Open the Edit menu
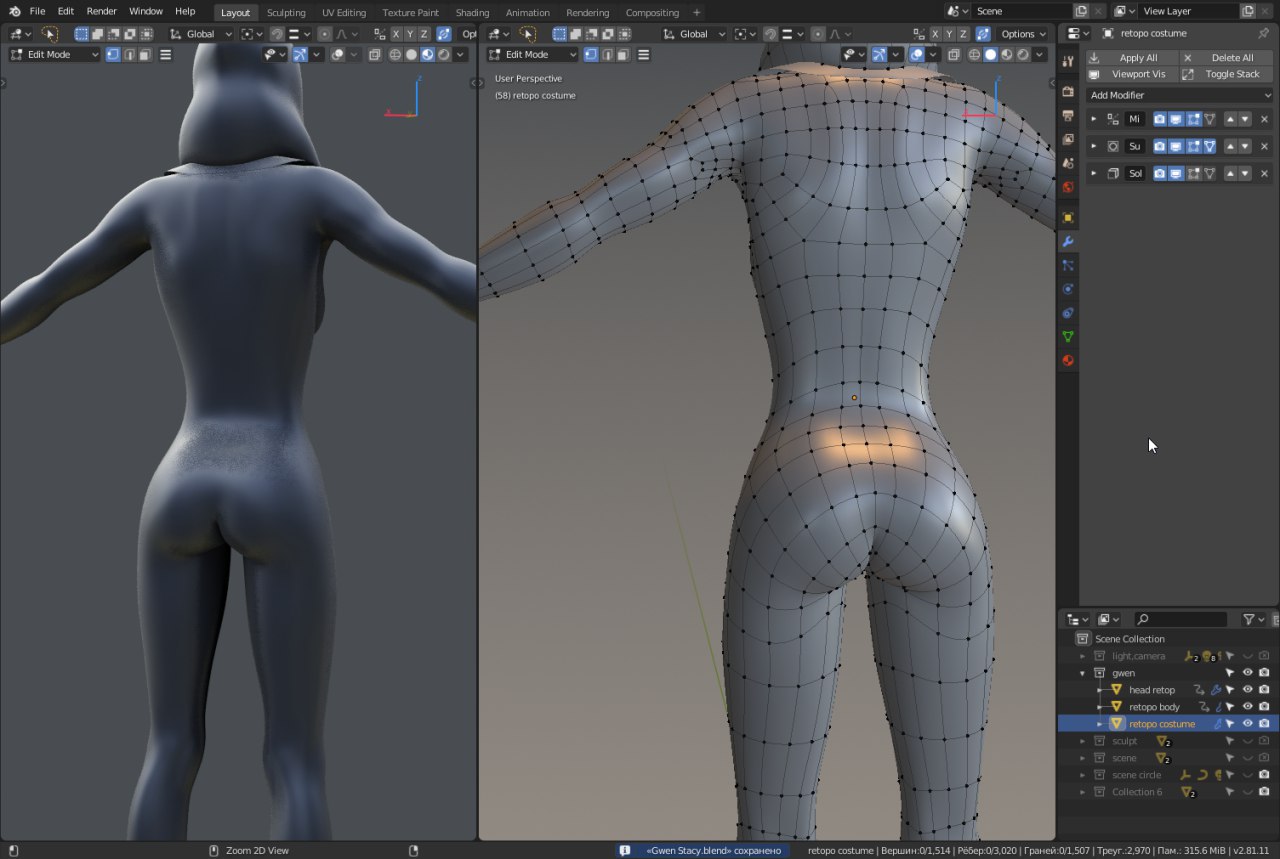 65,11
